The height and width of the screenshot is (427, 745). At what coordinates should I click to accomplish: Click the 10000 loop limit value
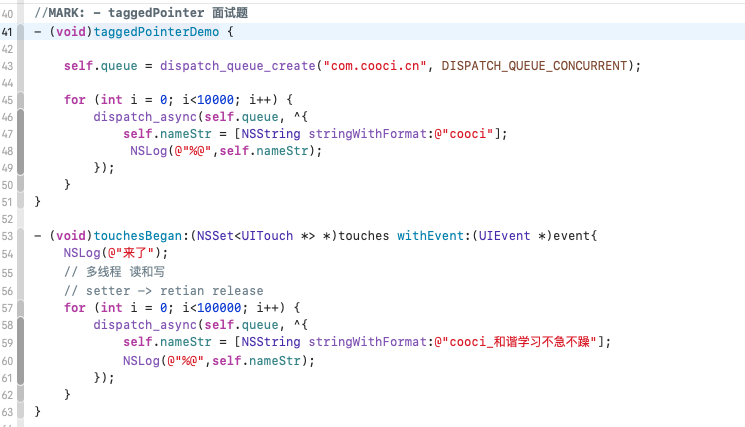215,100
